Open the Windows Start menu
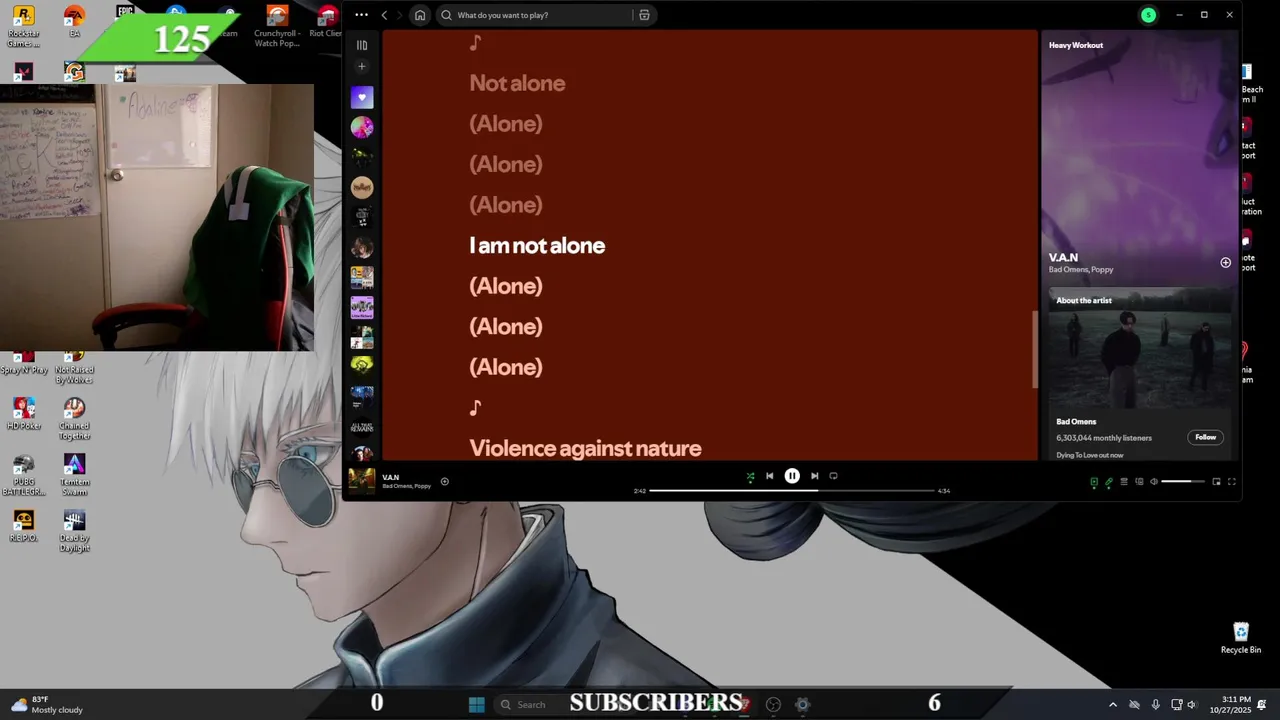This screenshot has width=1280, height=720. point(477,704)
